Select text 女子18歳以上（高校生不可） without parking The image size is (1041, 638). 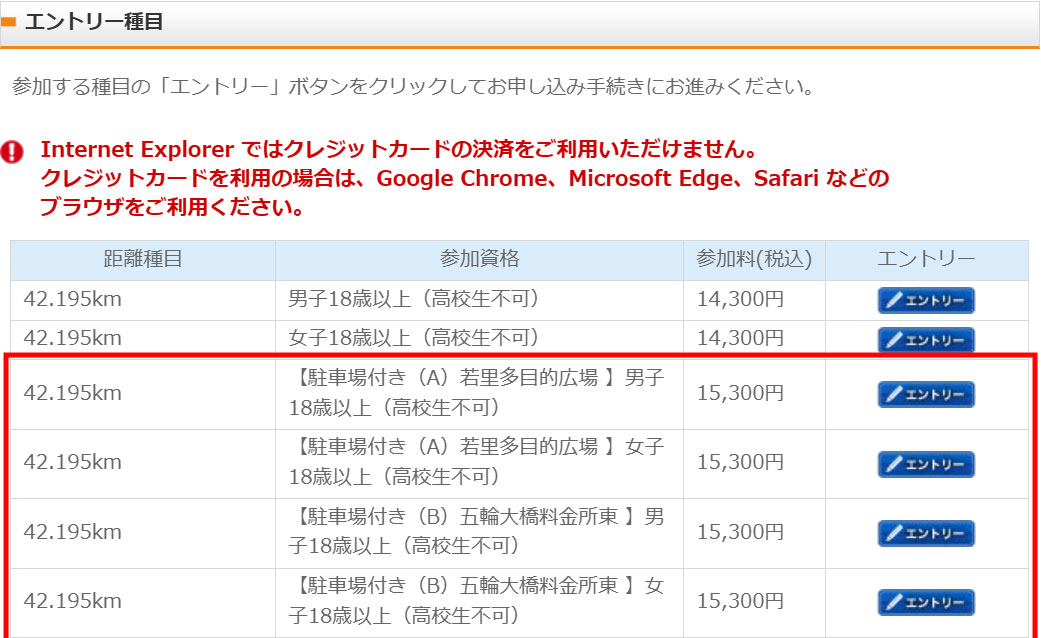pos(414,338)
